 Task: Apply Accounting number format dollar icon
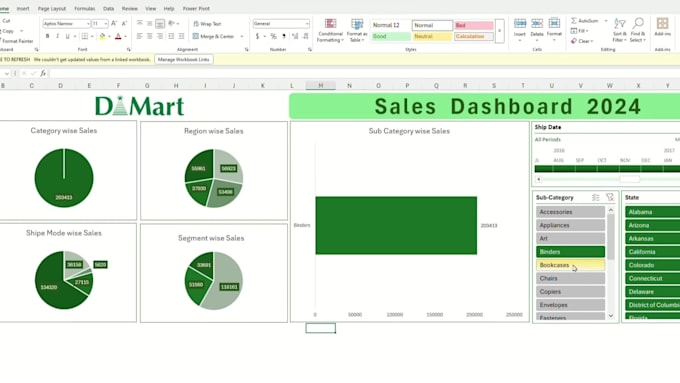point(257,36)
